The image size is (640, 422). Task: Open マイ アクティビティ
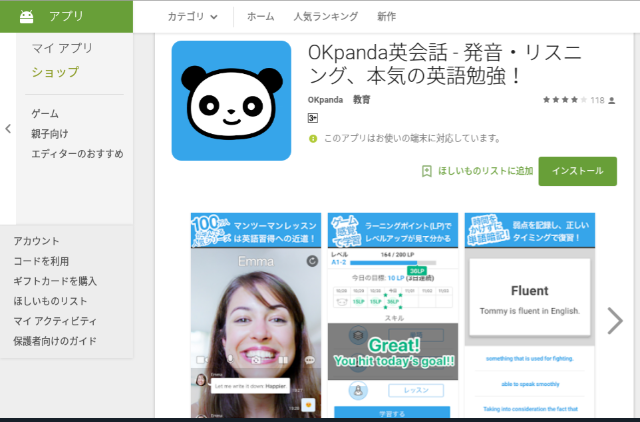(55, 321)
